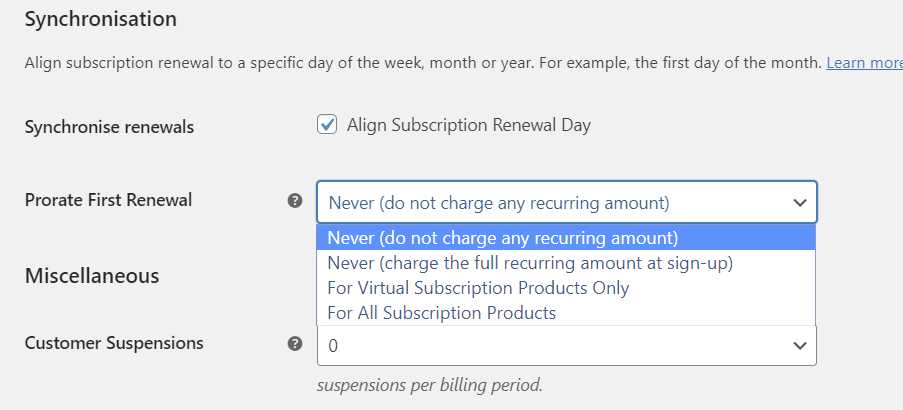The height and width of the screenshot is (410, 903).
Task: Open the Customer Suspensions dropdown showing 0
Action: [x=567, y=346]
